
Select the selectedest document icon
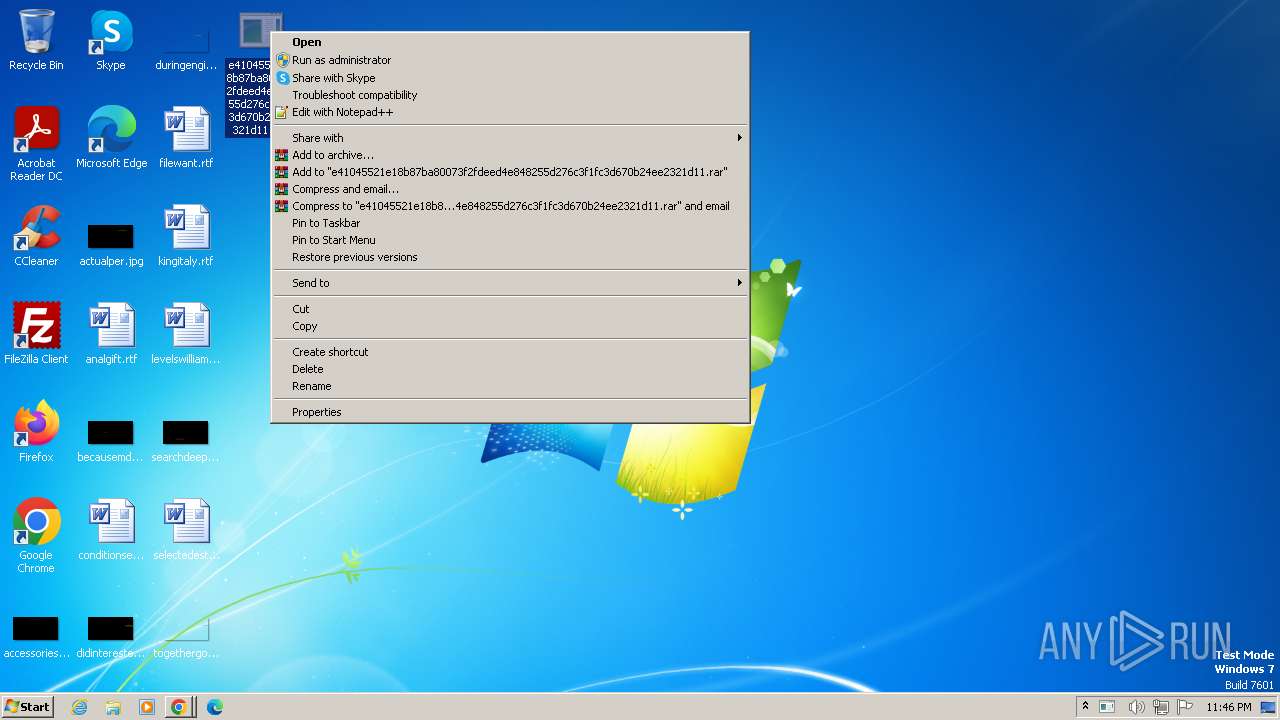point(186,530)
